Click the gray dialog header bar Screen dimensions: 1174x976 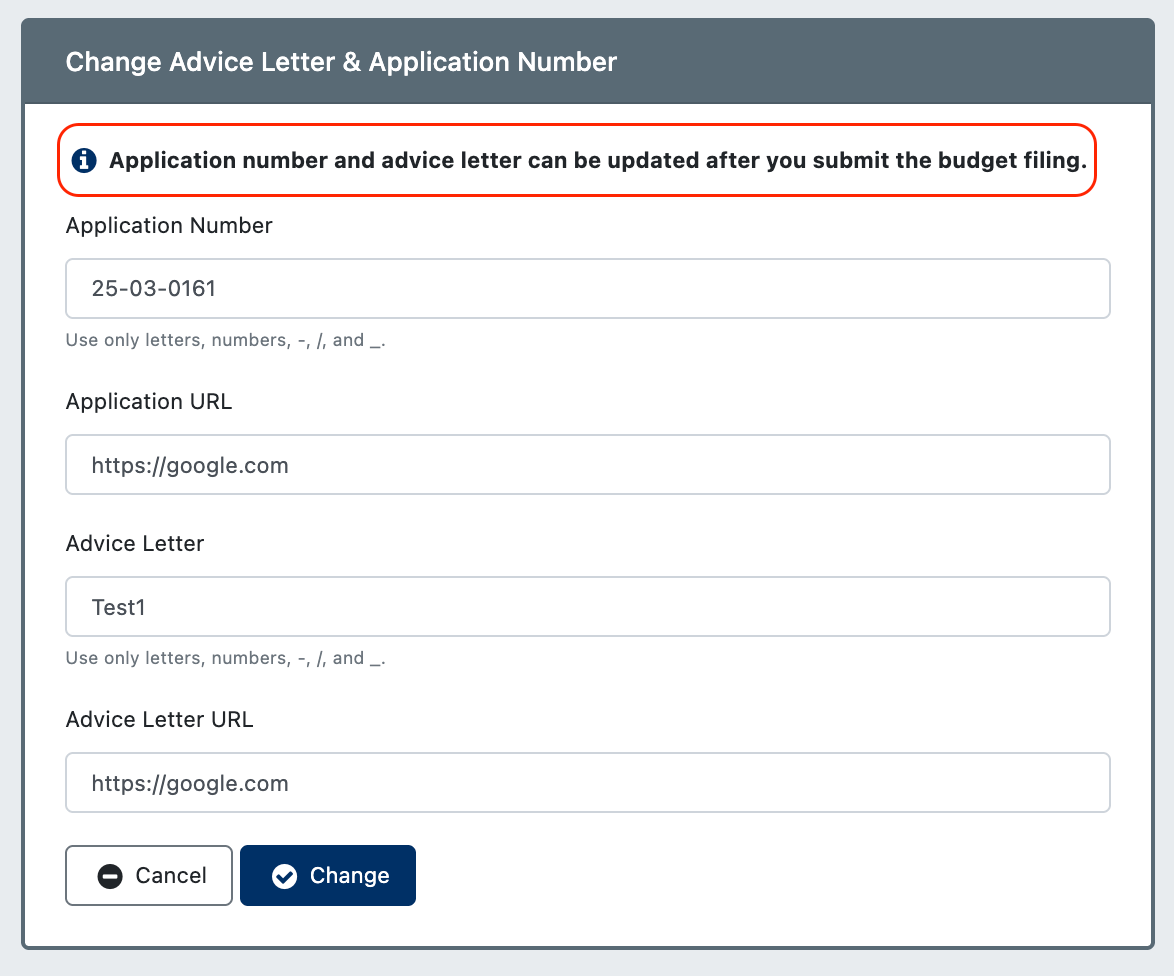tap(588, 61)
